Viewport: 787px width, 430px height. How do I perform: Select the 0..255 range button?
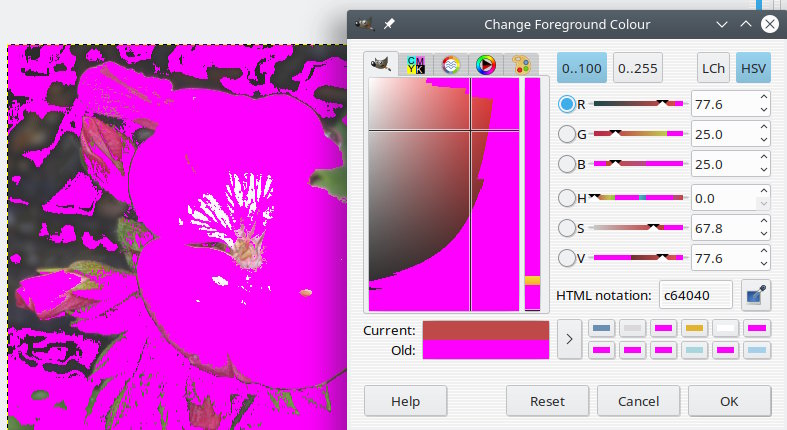click(637, 68)
